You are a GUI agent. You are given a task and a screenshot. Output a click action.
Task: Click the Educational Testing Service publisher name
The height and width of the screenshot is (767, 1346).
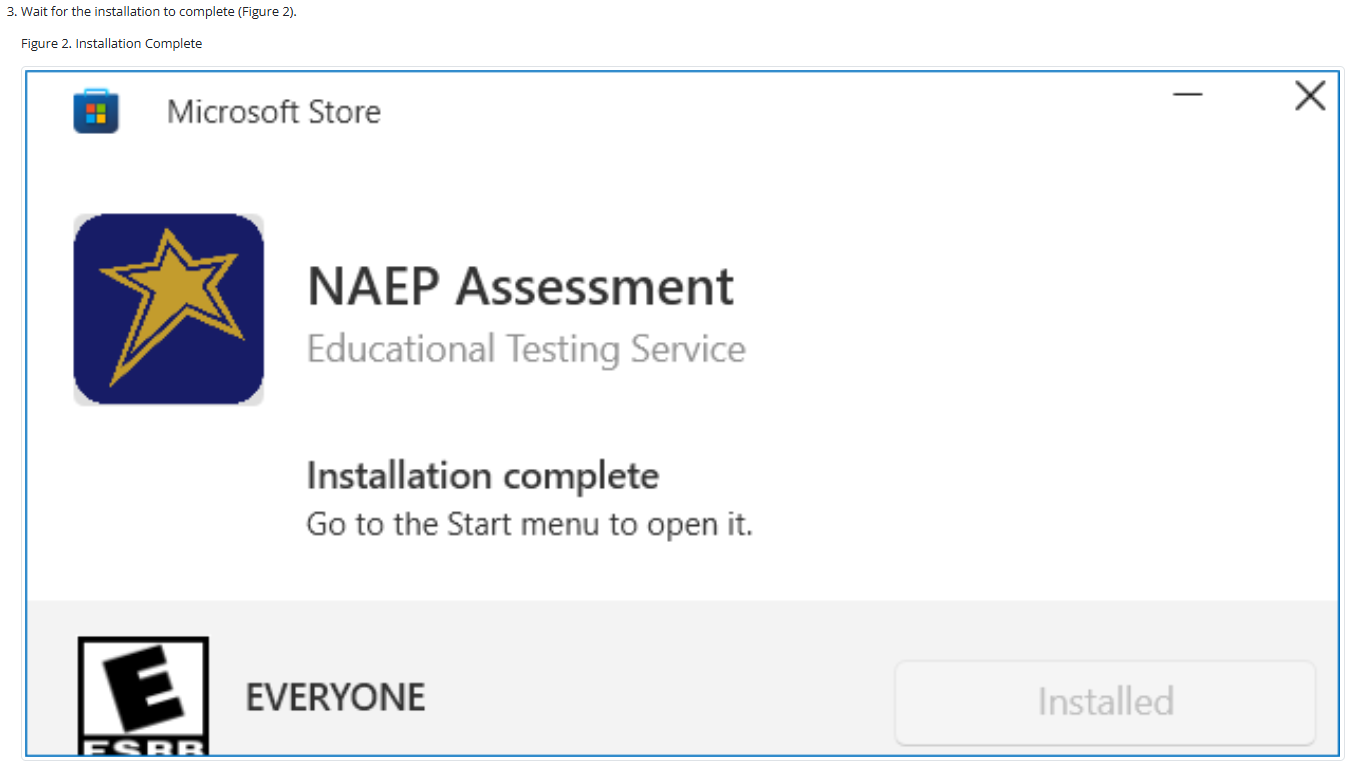point(526,349)
